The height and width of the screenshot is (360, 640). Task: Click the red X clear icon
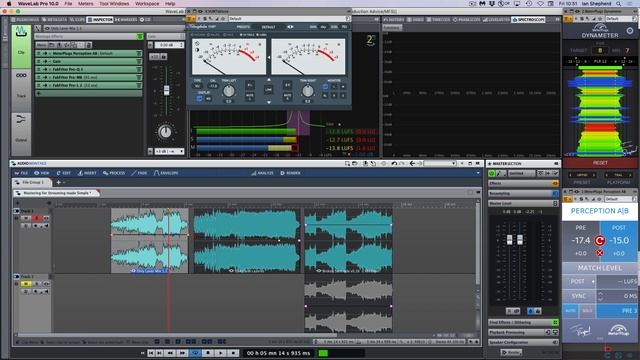point(600,253)
